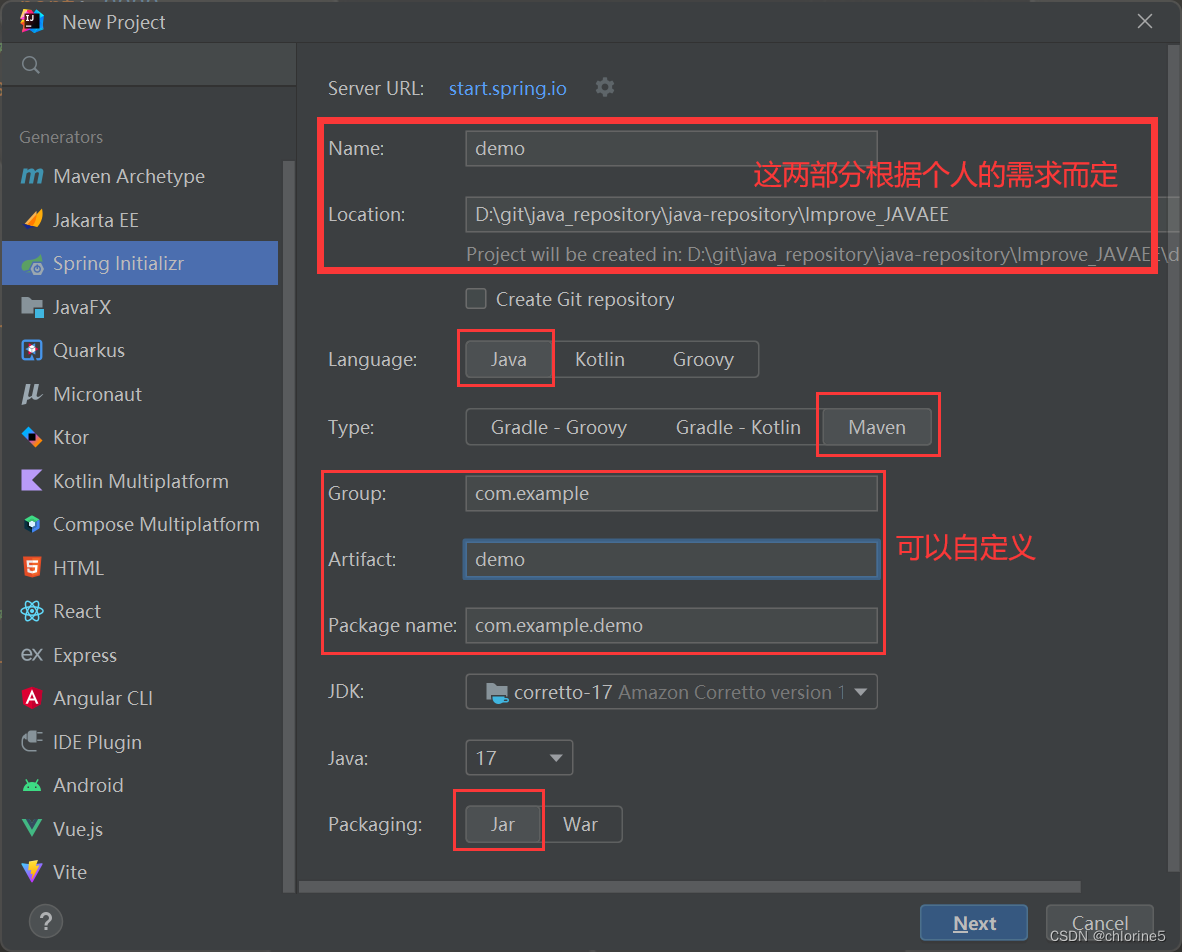Click the Kotlin Multiplatform K icon
Image resolution: width=1182 pixels, height=952 pixels.
(x=32, y=480)
